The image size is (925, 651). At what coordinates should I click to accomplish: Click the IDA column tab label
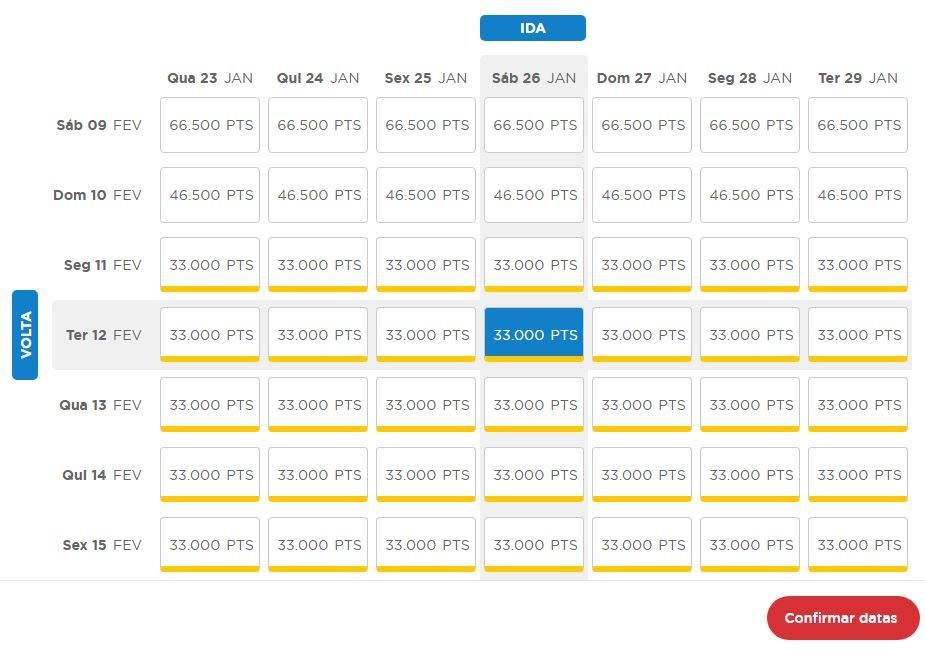click(533, 28)
